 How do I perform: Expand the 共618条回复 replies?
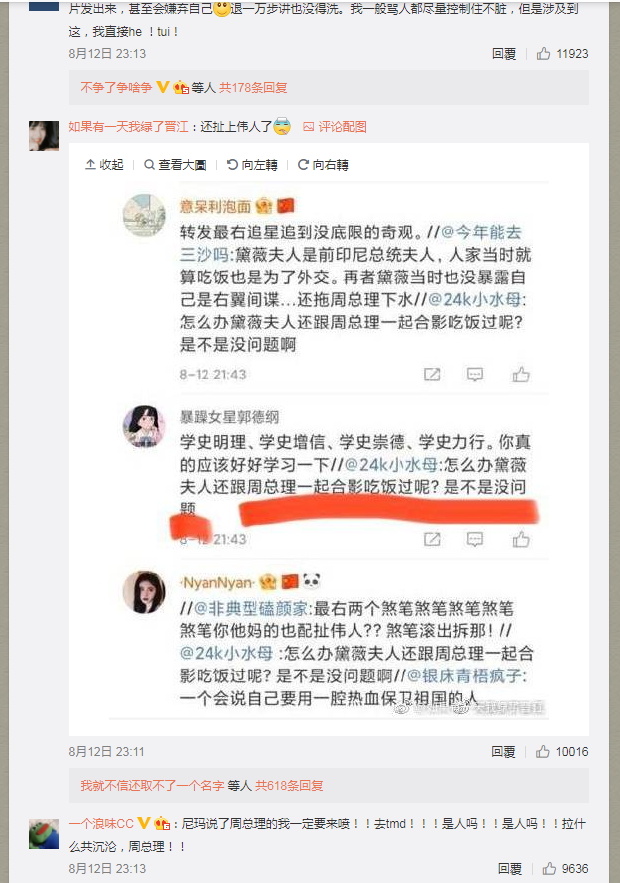click(289, 786)
